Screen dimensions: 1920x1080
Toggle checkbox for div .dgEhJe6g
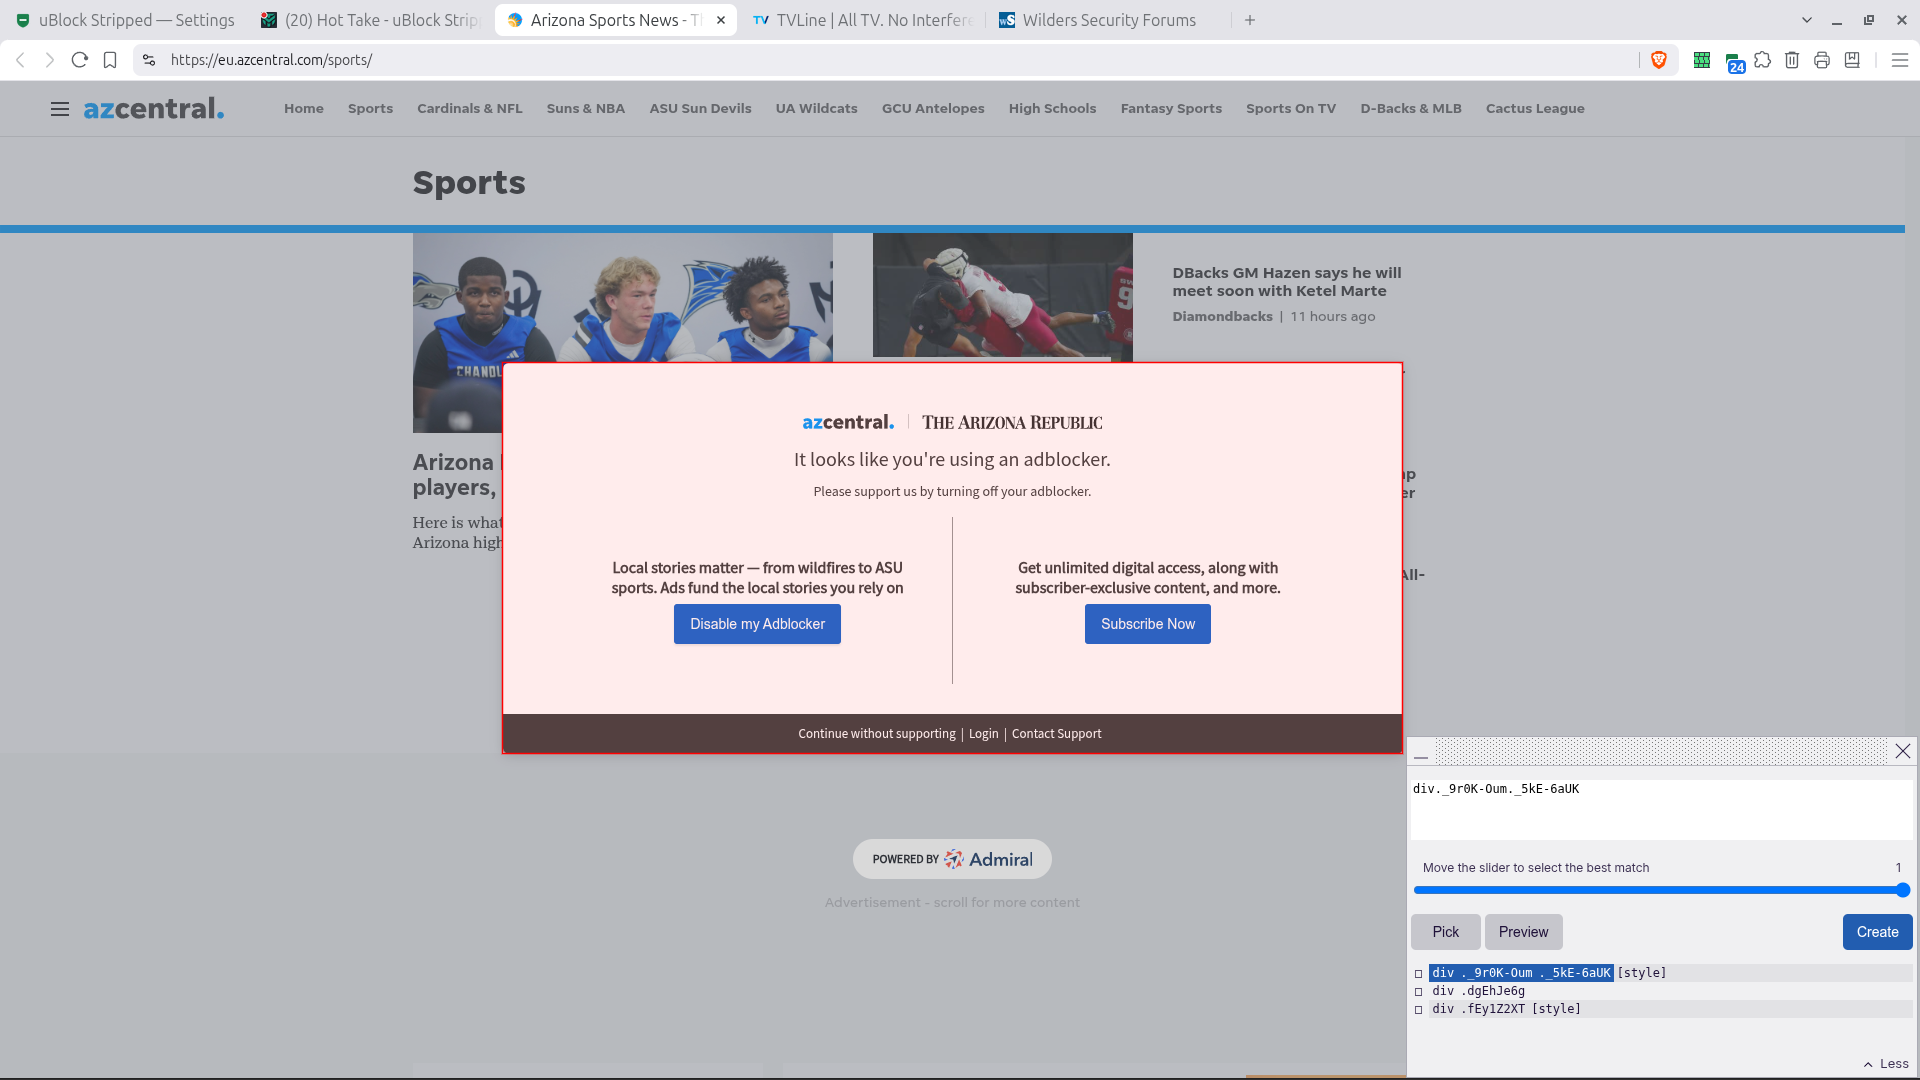point(1418,991)
